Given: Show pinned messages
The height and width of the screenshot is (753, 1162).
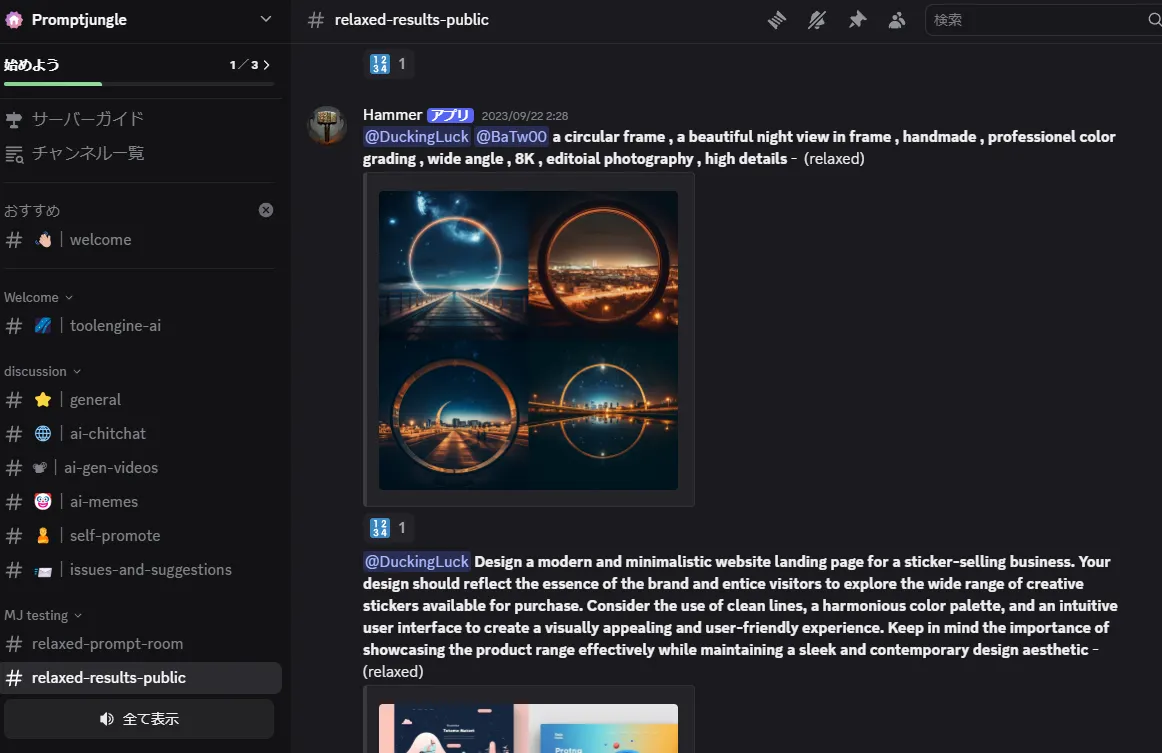Looking at the screenshot, I should [857, 20].
